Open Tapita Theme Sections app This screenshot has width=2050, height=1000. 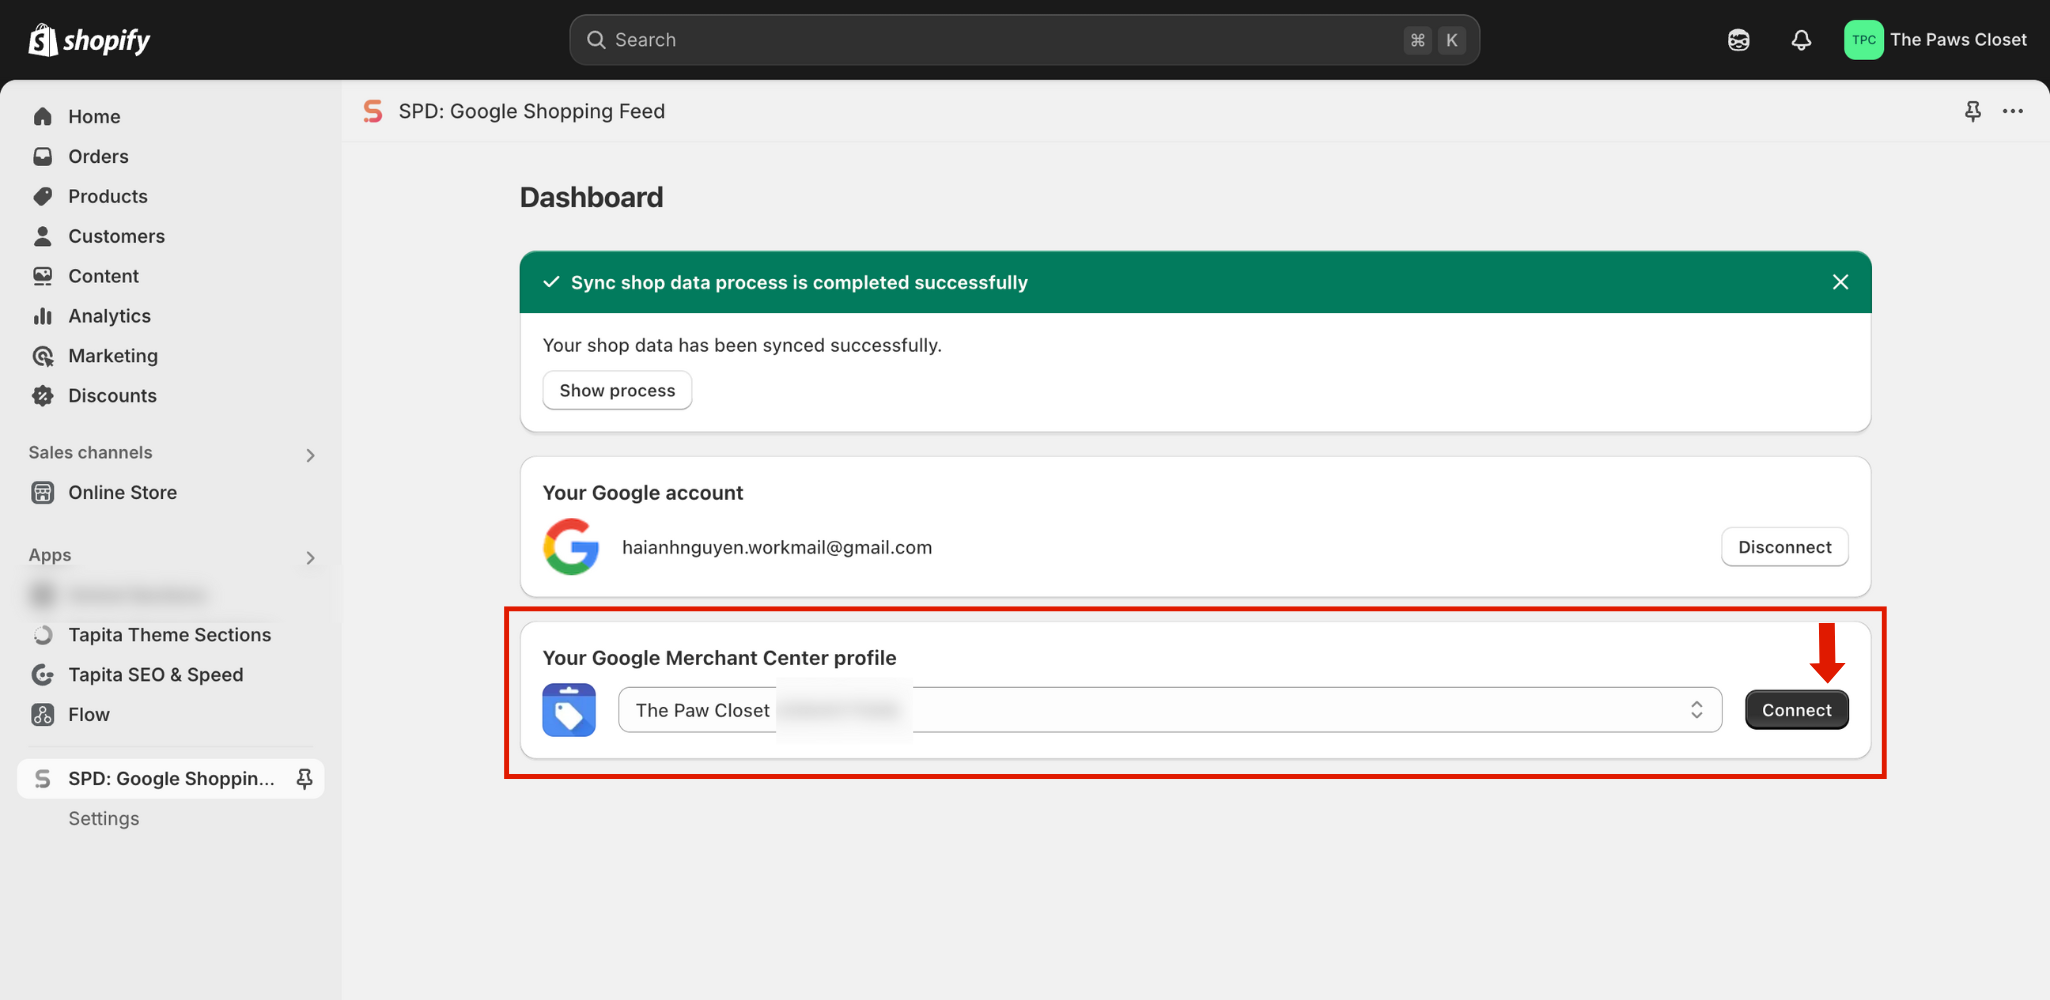(169, 635)
